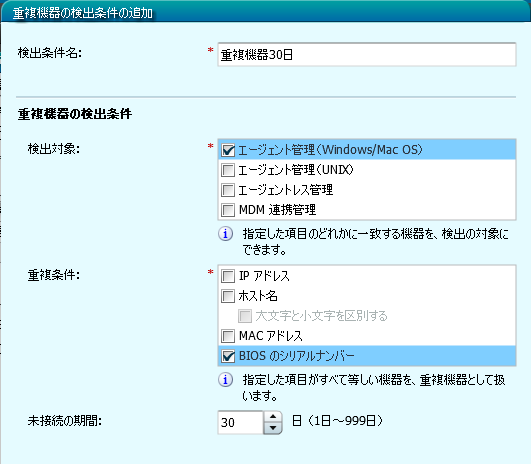Image resolution: width=531 pixels, height=464 pixels.
Task: Check the エージェントレス管理 option
Action: [228, 190]
